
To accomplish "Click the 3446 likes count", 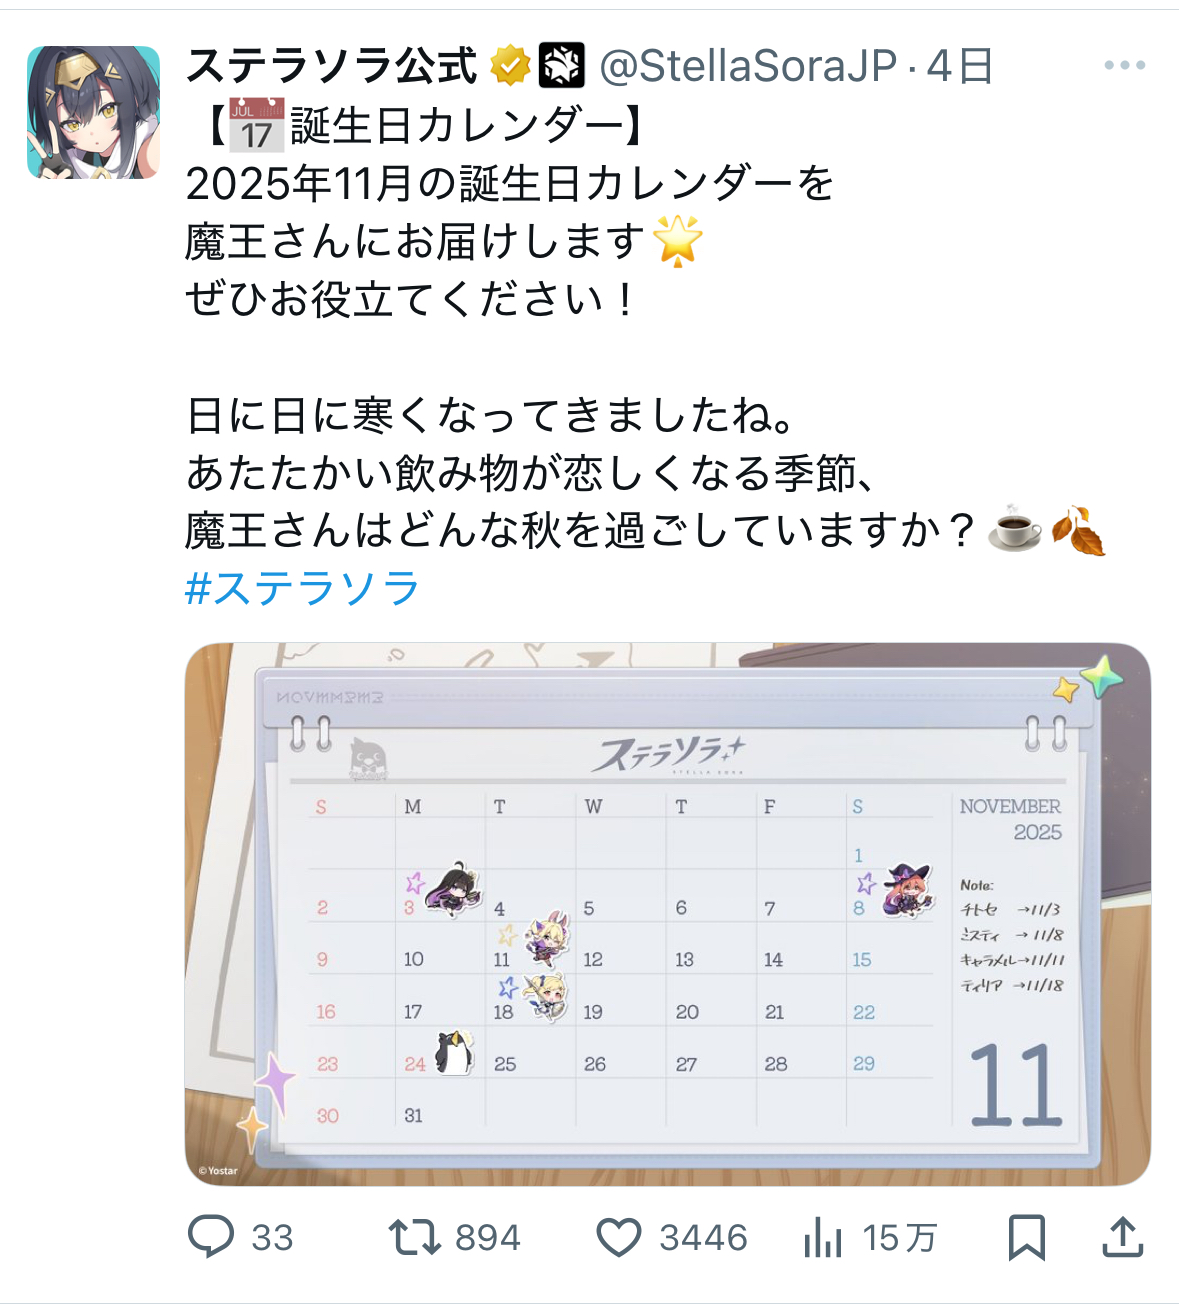I will pyautogui.click(x=704, y=1238).
